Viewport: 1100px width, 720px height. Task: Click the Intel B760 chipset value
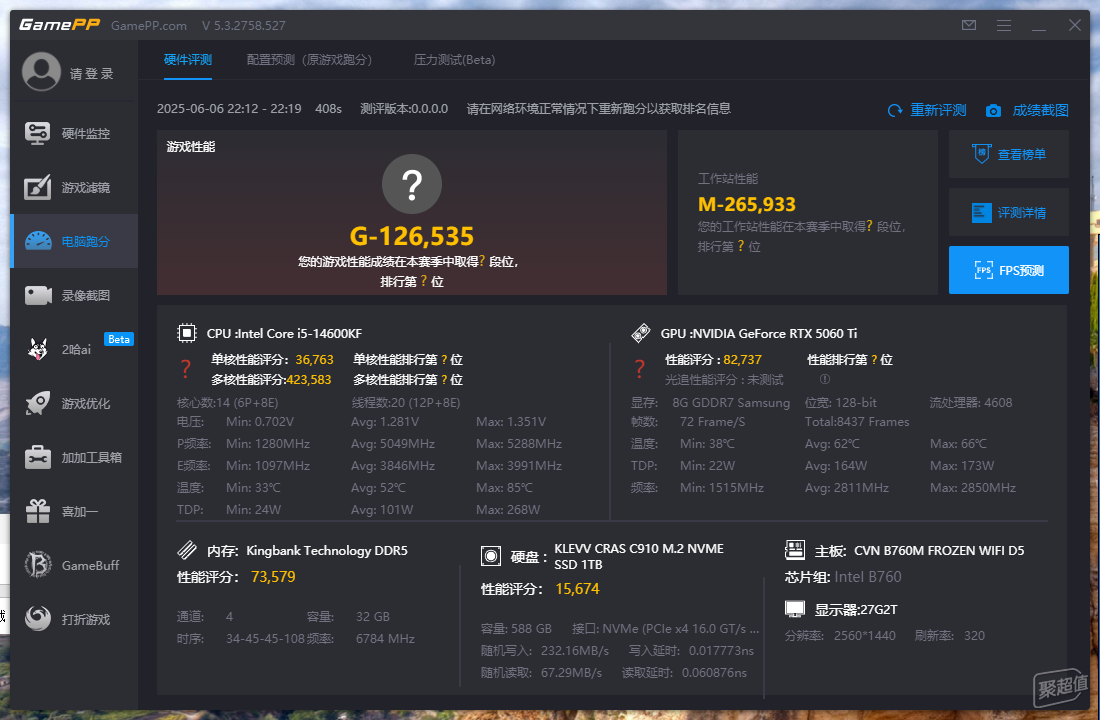click(x=868, y=577)
